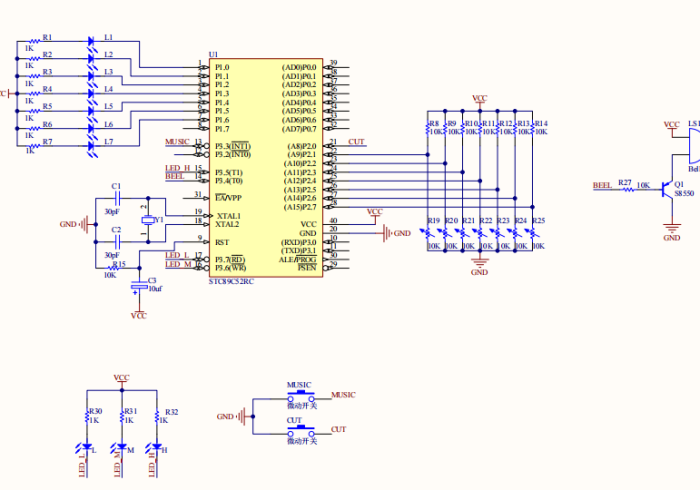The width and height of the screenshot is (700, 490).
Task: Select the XTAL1 pin label on U1
Action: tap(228, 215)
